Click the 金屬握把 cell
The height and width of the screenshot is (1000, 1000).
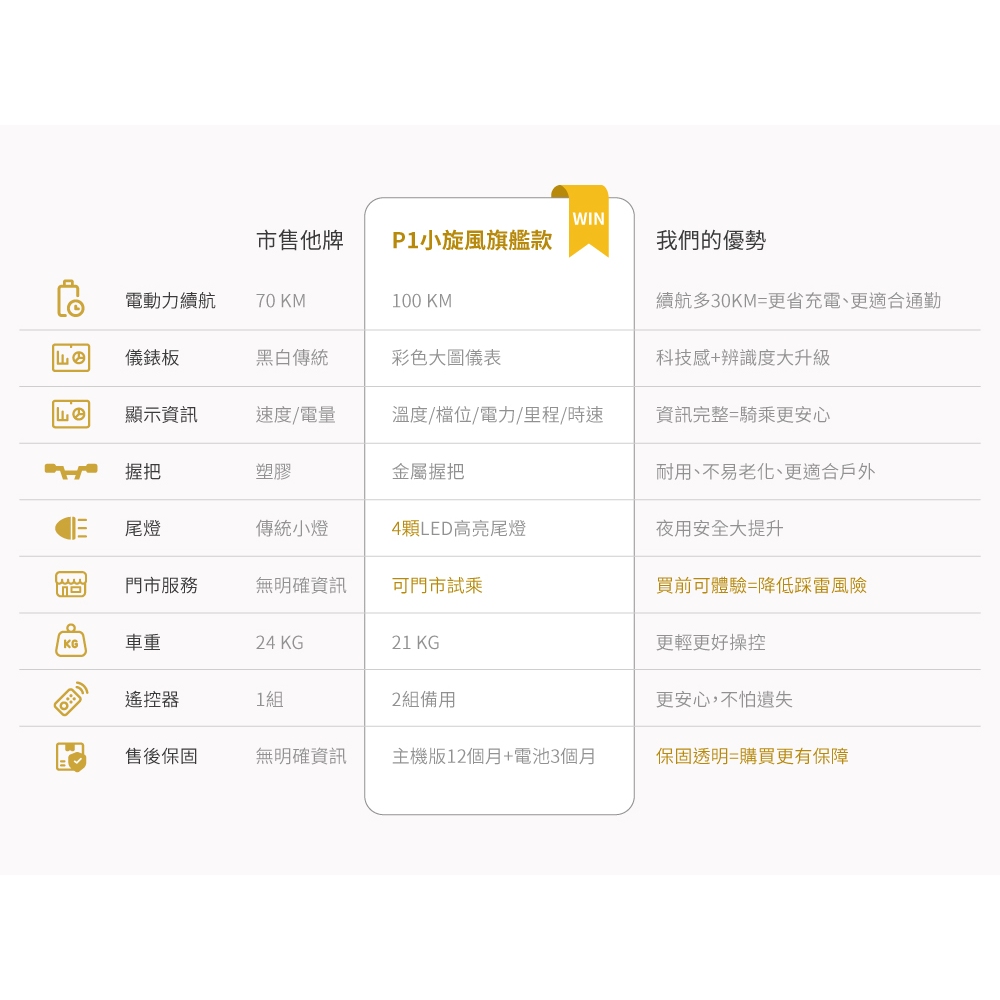428,471
